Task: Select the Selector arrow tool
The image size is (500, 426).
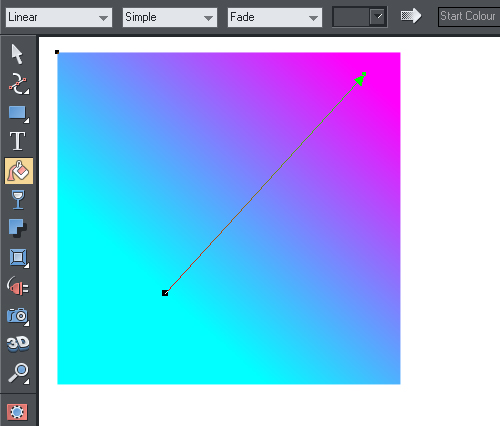Action: coord(17,54)
